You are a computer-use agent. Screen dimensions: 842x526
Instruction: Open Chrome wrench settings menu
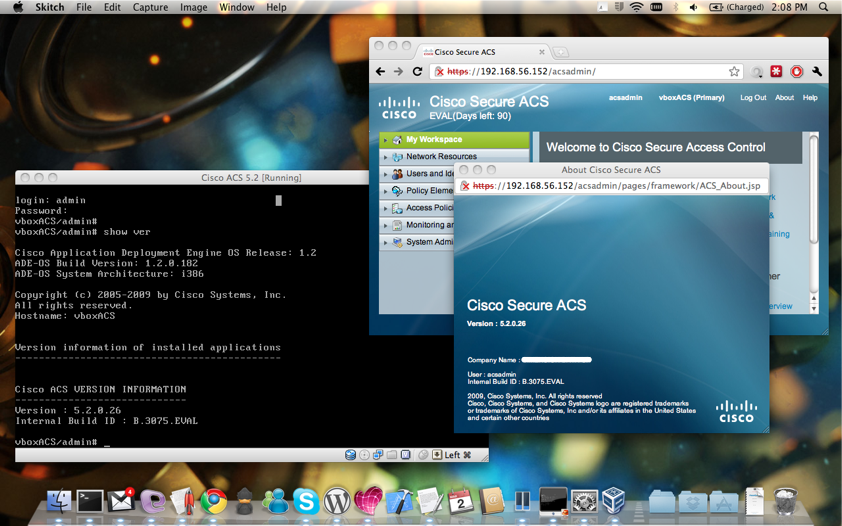(x=817, y=71)
